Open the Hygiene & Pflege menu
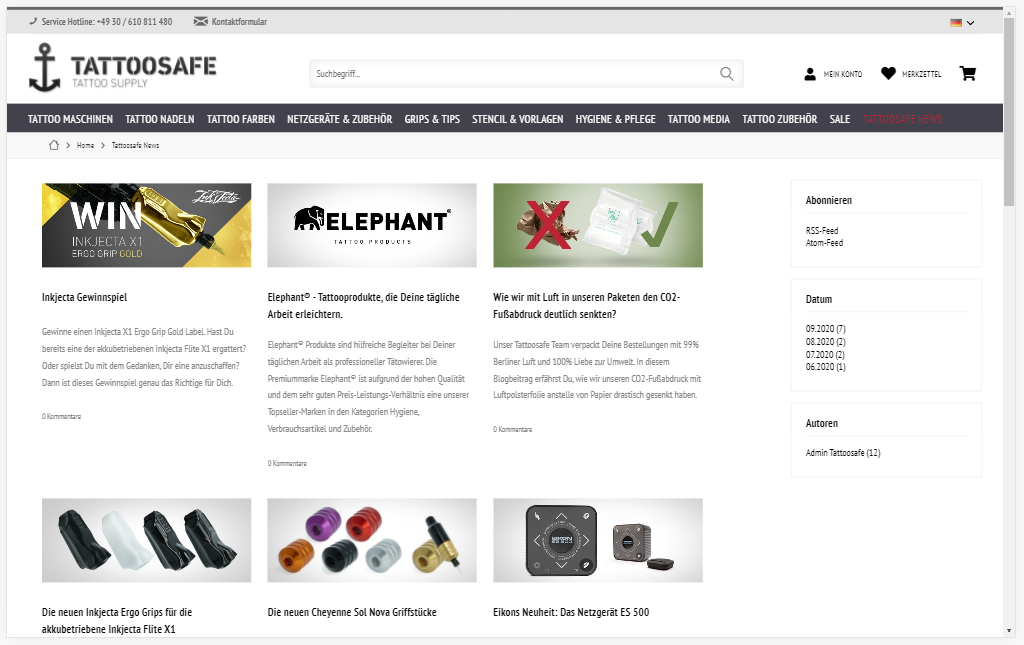Viewport: 1024px width, 645px height. 615,119
